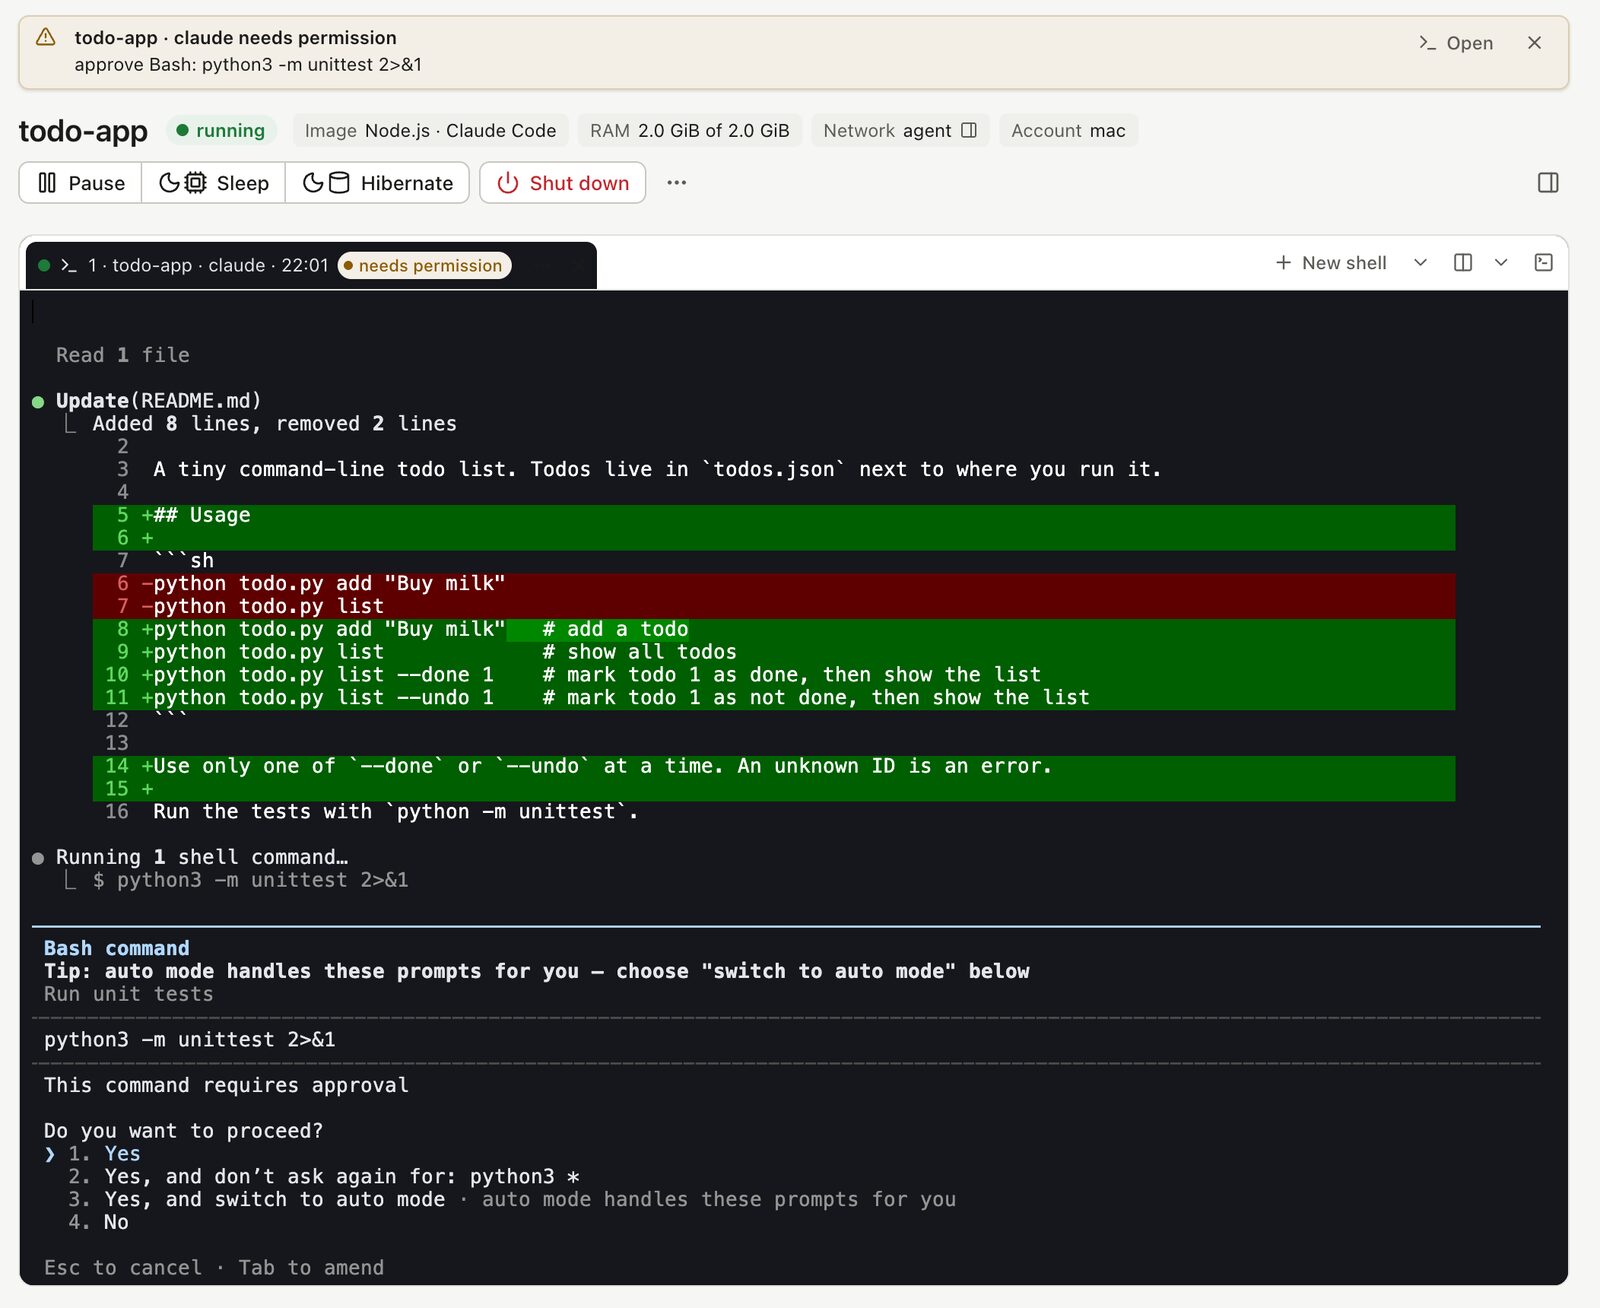The image size is (1600, 1308).
Task: Expand the split pane dropdown arrow
Action: pyautogui.click(x=1501, y=263)
